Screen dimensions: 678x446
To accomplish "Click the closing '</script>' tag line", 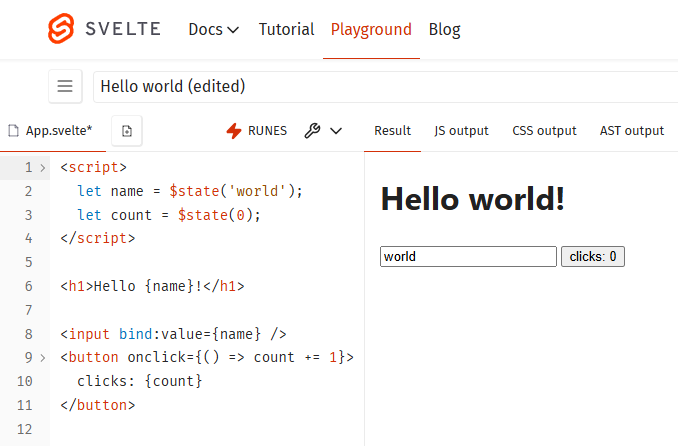I will click(x=98, y=238).
